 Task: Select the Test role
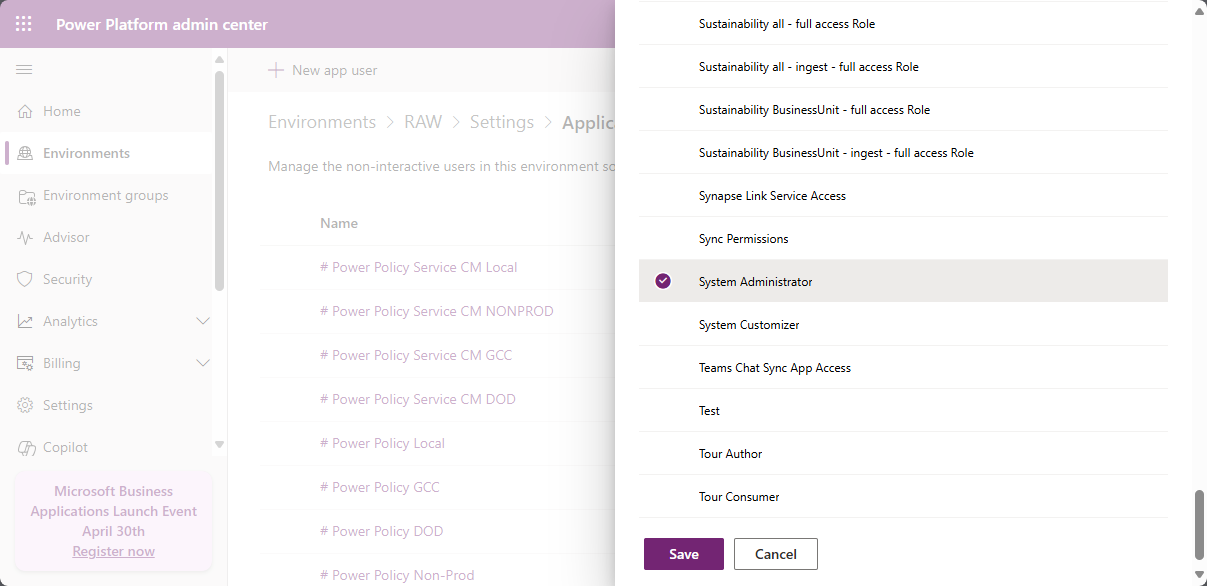point(903,410)
